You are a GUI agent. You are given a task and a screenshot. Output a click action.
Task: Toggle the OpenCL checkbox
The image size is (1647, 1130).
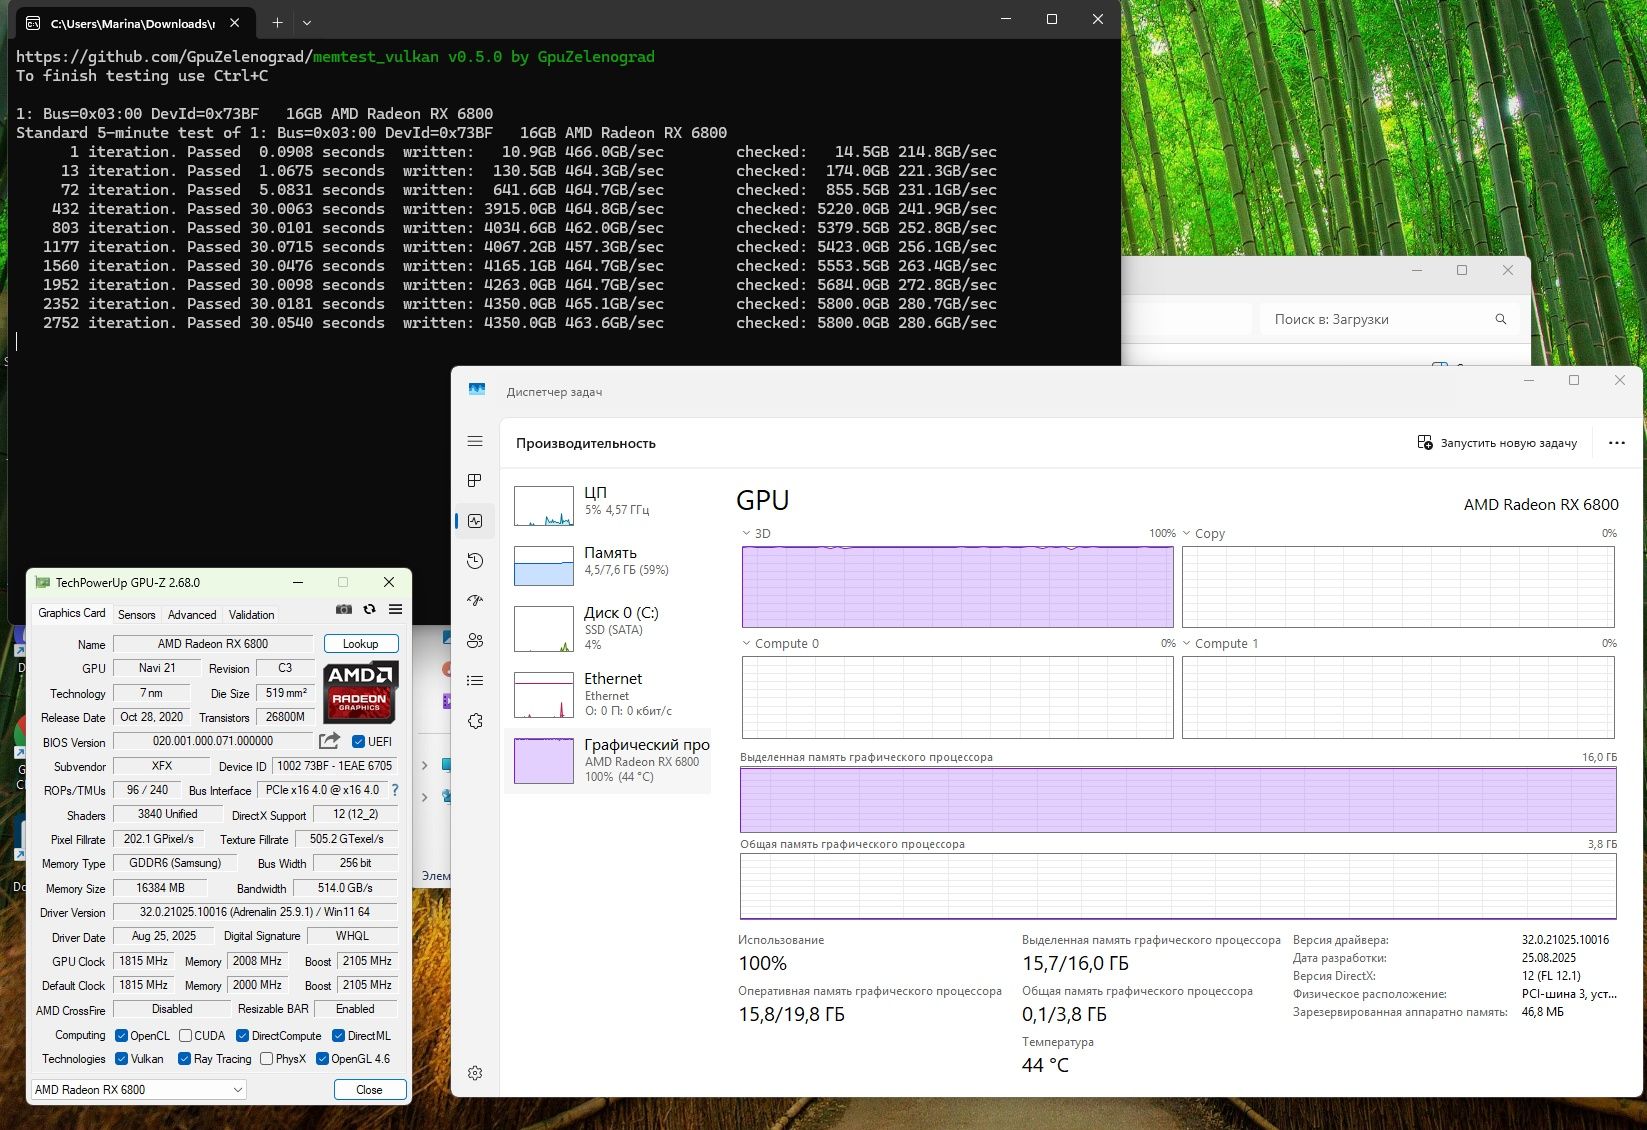coord(121,1036)
